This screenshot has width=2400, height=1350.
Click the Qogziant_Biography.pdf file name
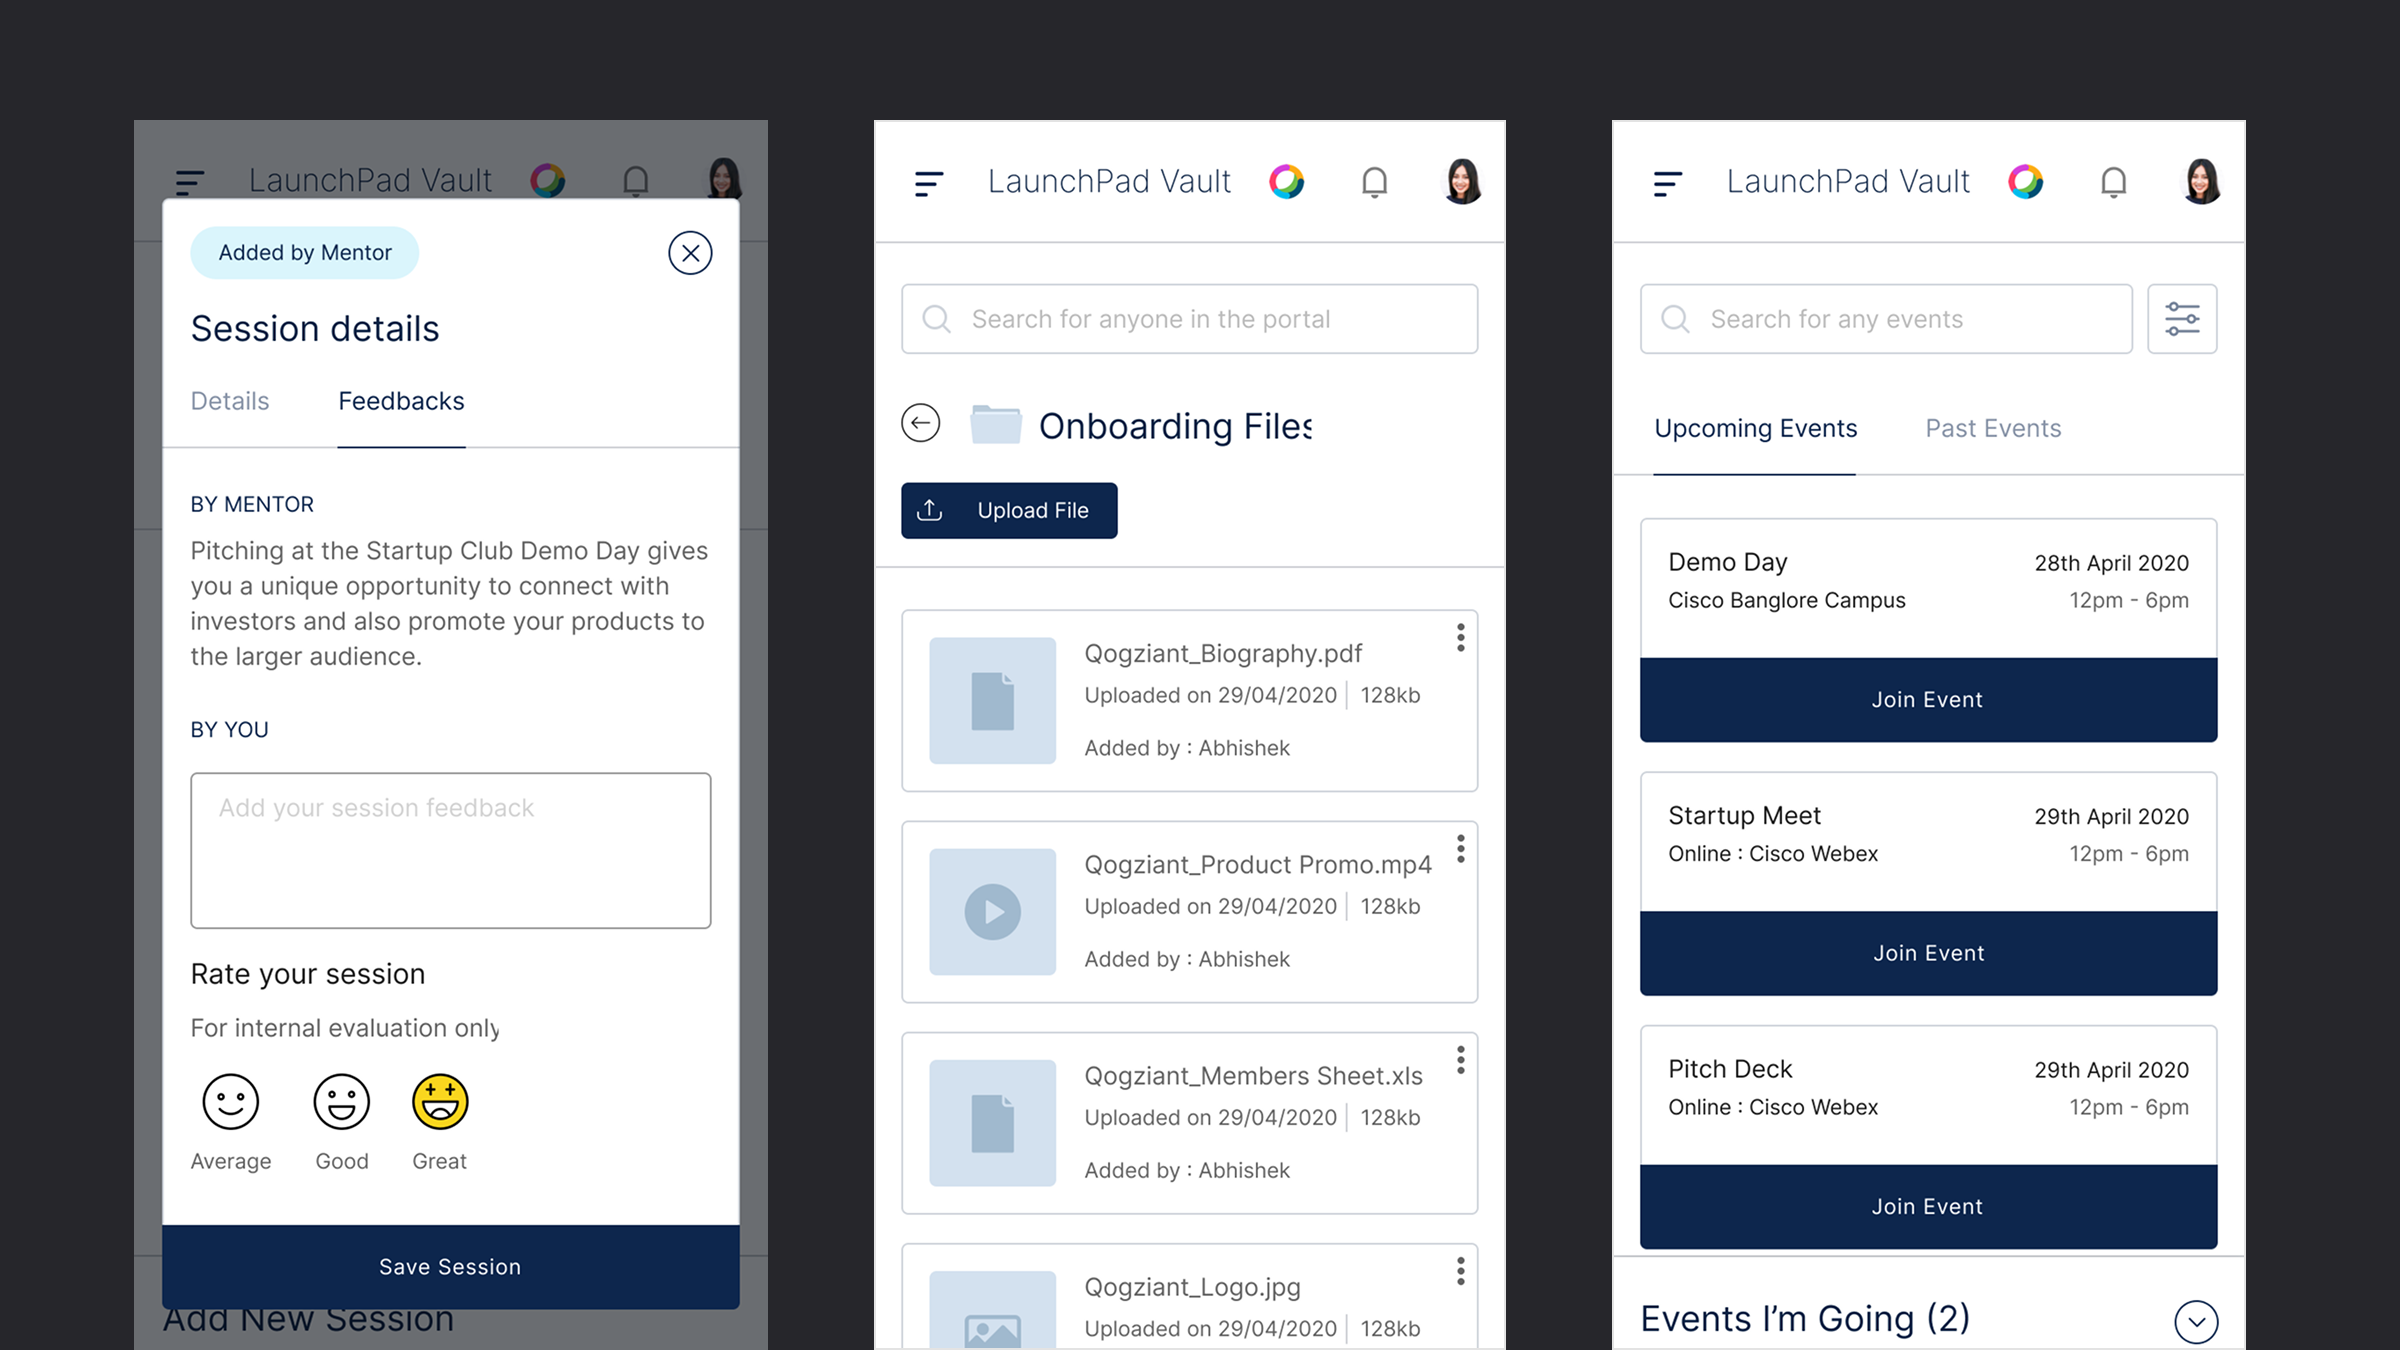click(x=1223, y=654)
